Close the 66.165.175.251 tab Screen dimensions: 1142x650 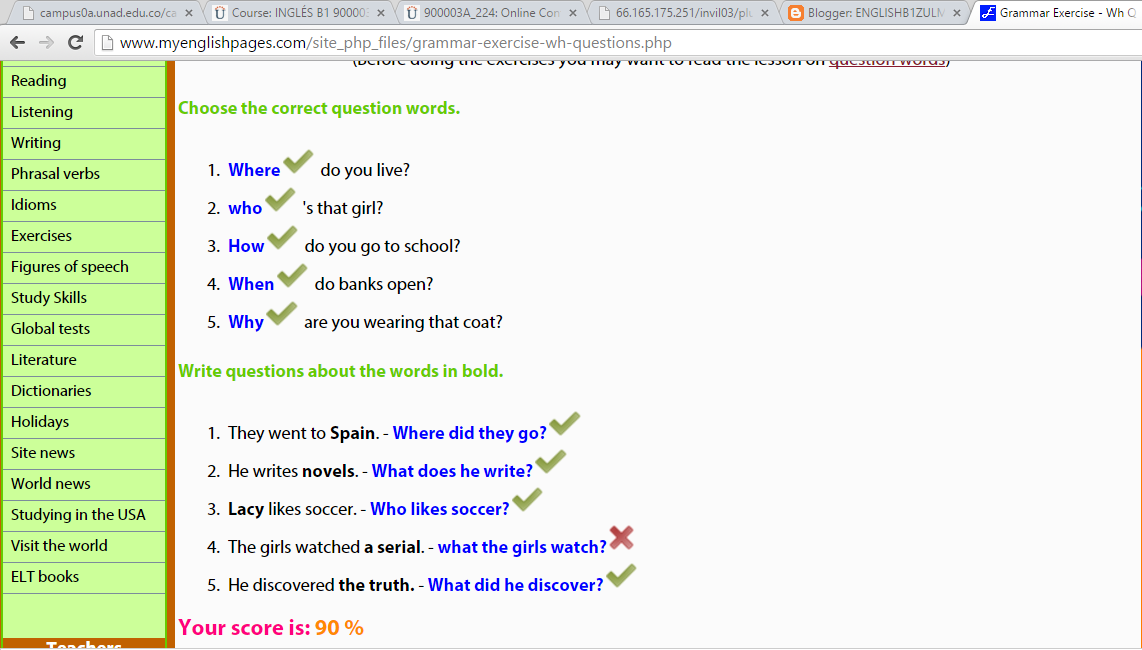[765, 13]
